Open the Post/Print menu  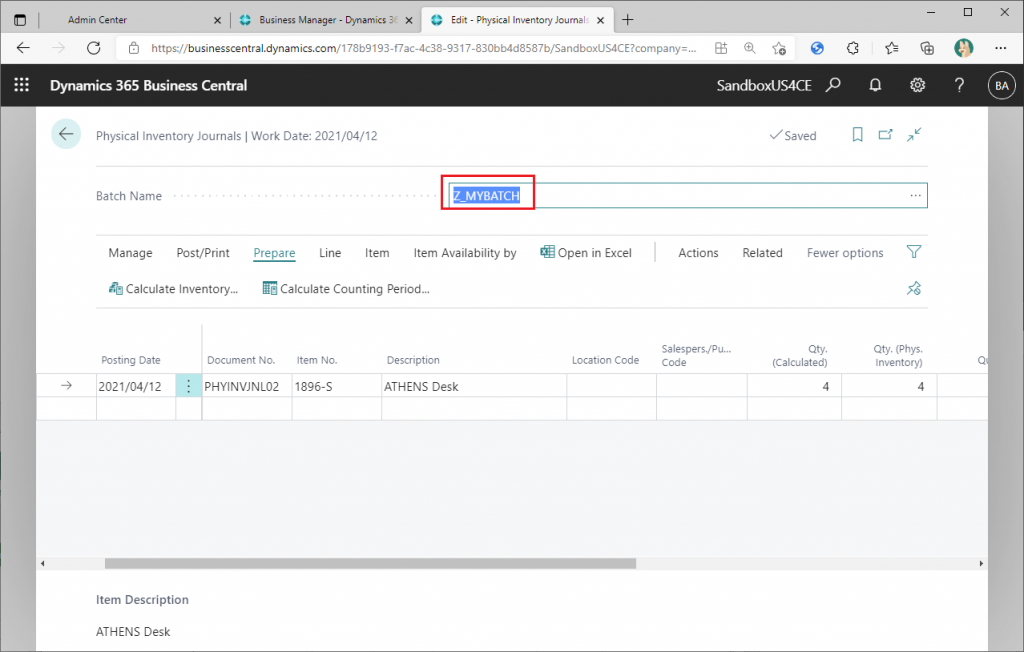(203, 253)
